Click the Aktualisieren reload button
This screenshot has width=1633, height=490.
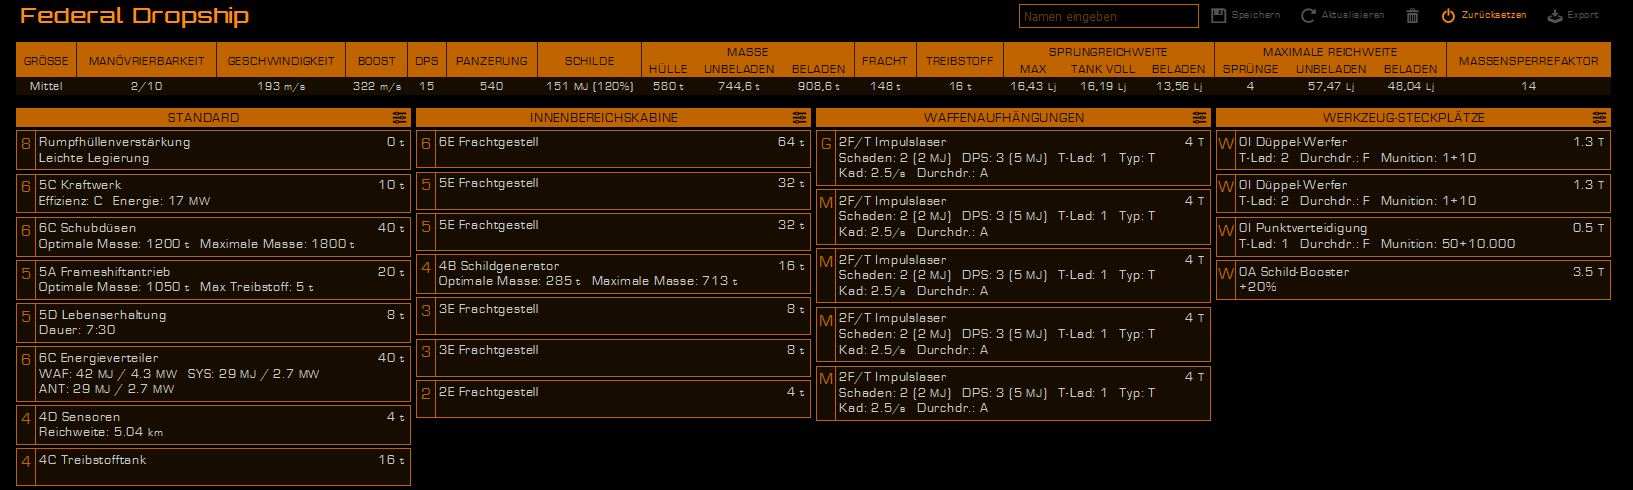pos(1342,16)
